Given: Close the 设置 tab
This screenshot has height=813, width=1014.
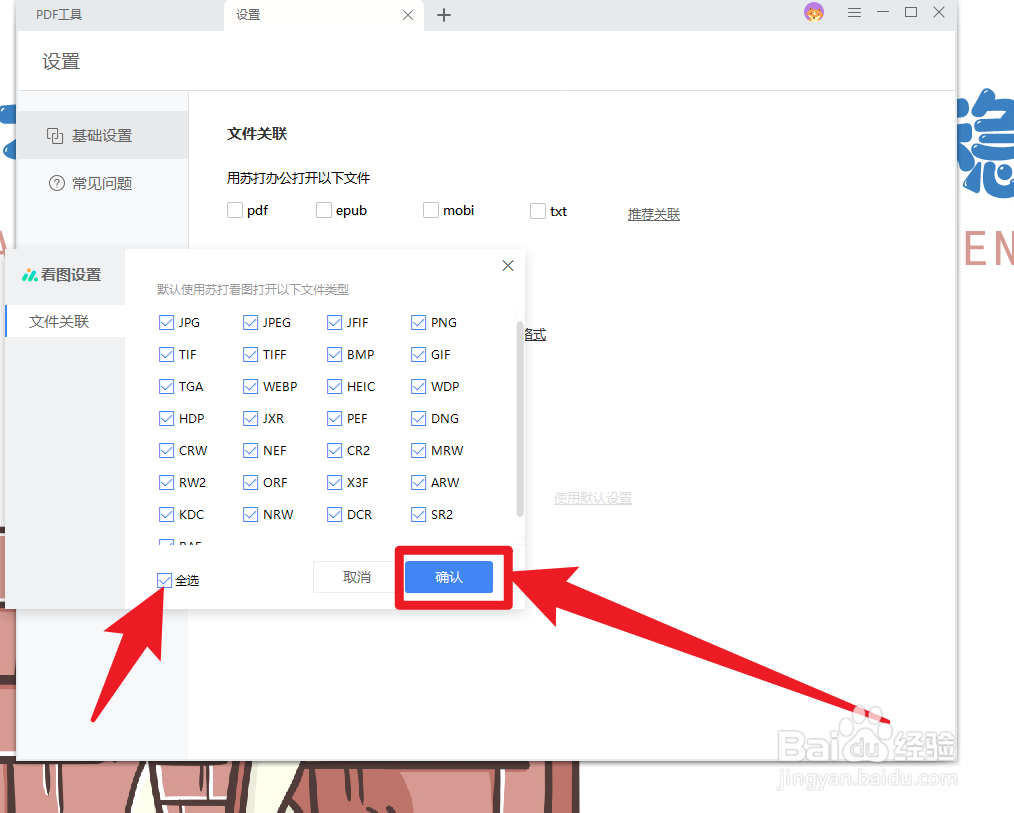Looking at the screenshot, I should tap(408, 15).
